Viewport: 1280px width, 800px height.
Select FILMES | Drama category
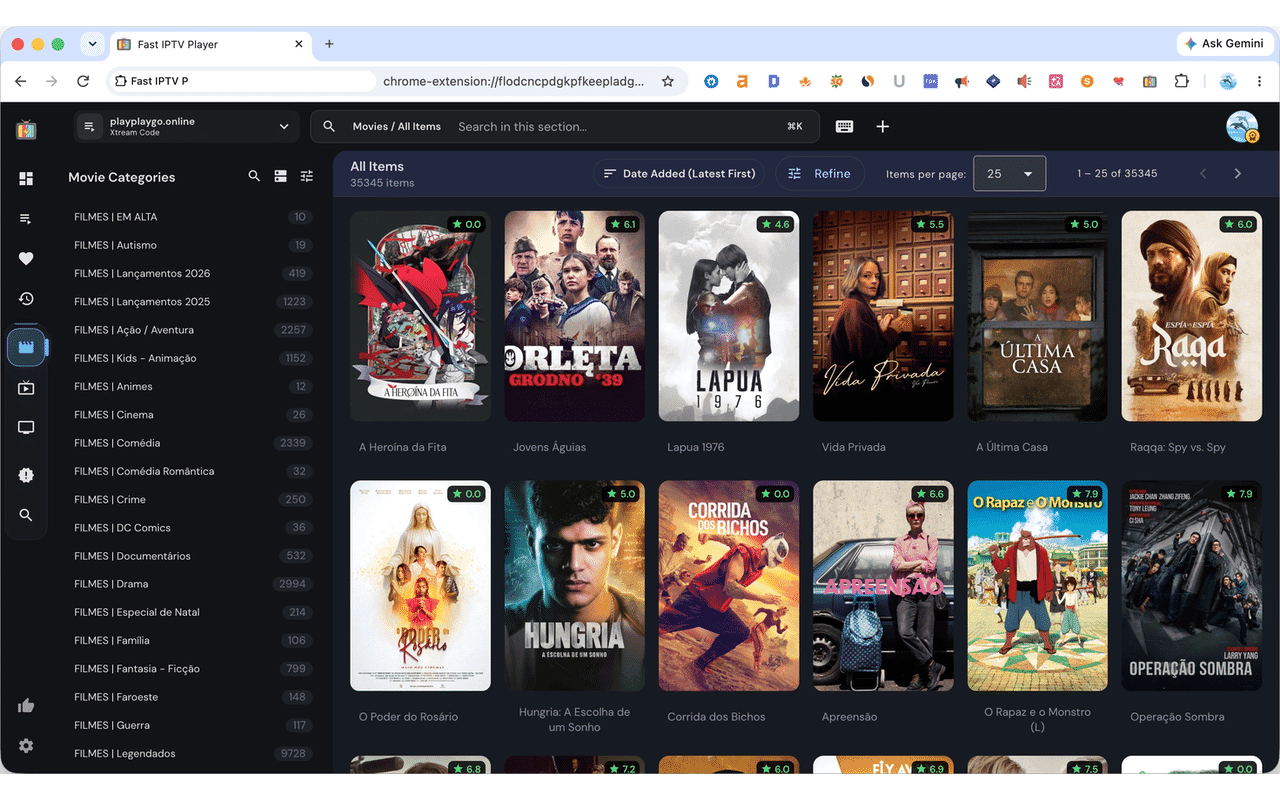click(x=190, y=584)
